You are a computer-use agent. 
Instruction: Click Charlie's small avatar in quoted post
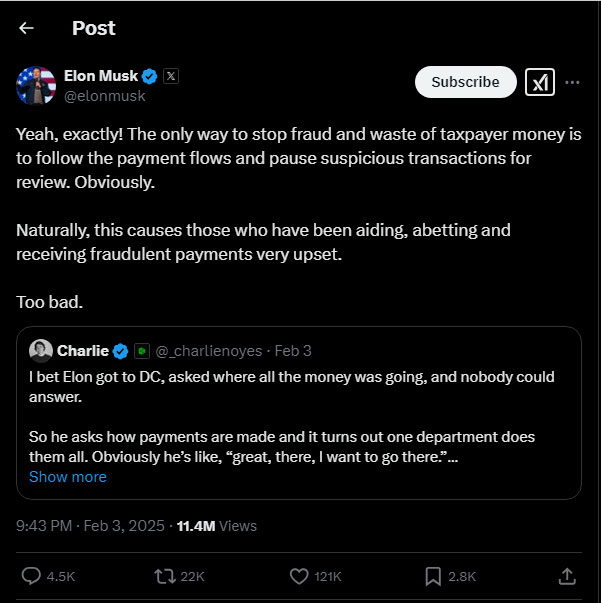(41, 351)
